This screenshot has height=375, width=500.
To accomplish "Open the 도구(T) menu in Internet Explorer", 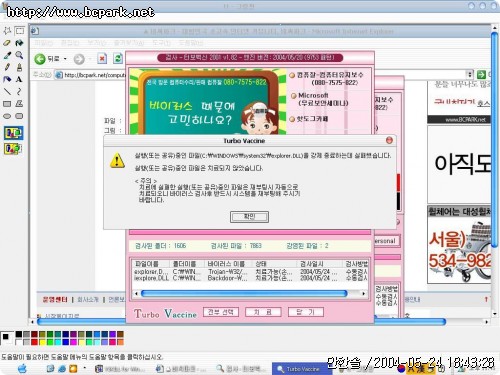I will coord(161,43).
